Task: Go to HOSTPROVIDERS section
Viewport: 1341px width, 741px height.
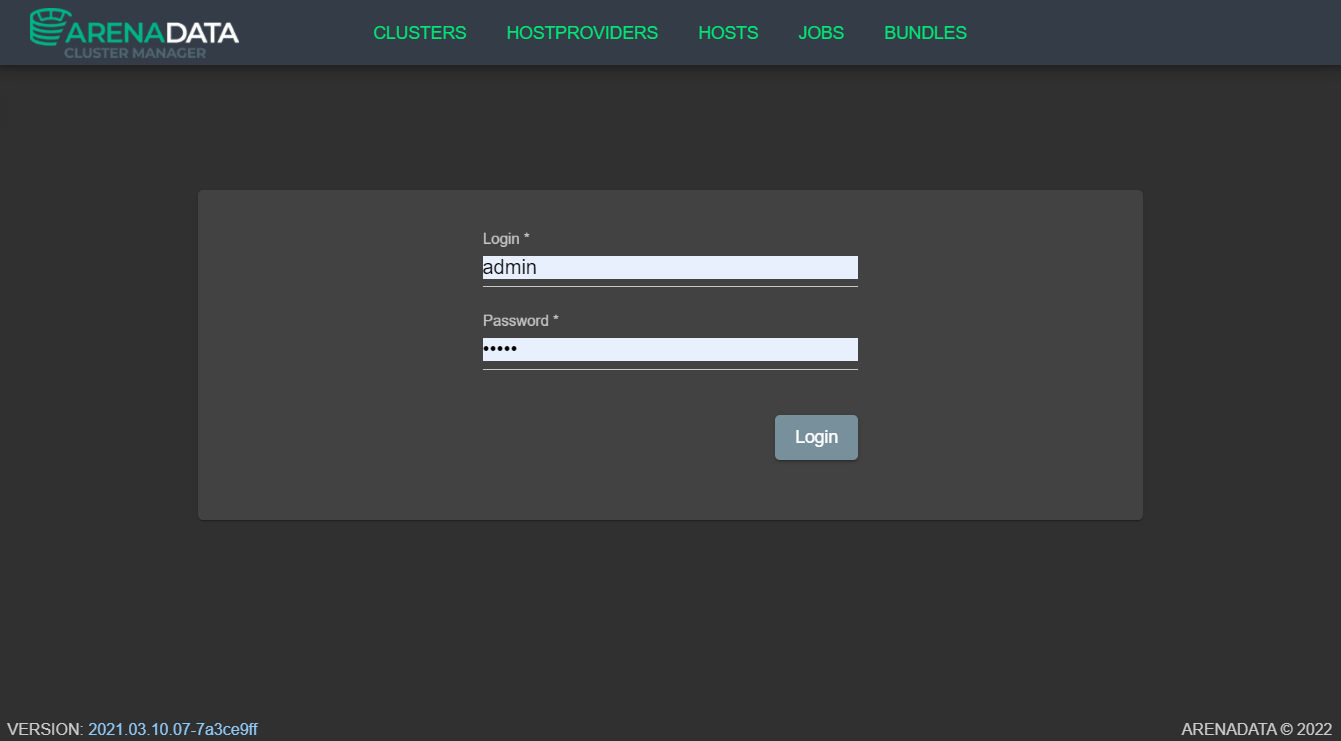Action: click(x=582, y=33)
